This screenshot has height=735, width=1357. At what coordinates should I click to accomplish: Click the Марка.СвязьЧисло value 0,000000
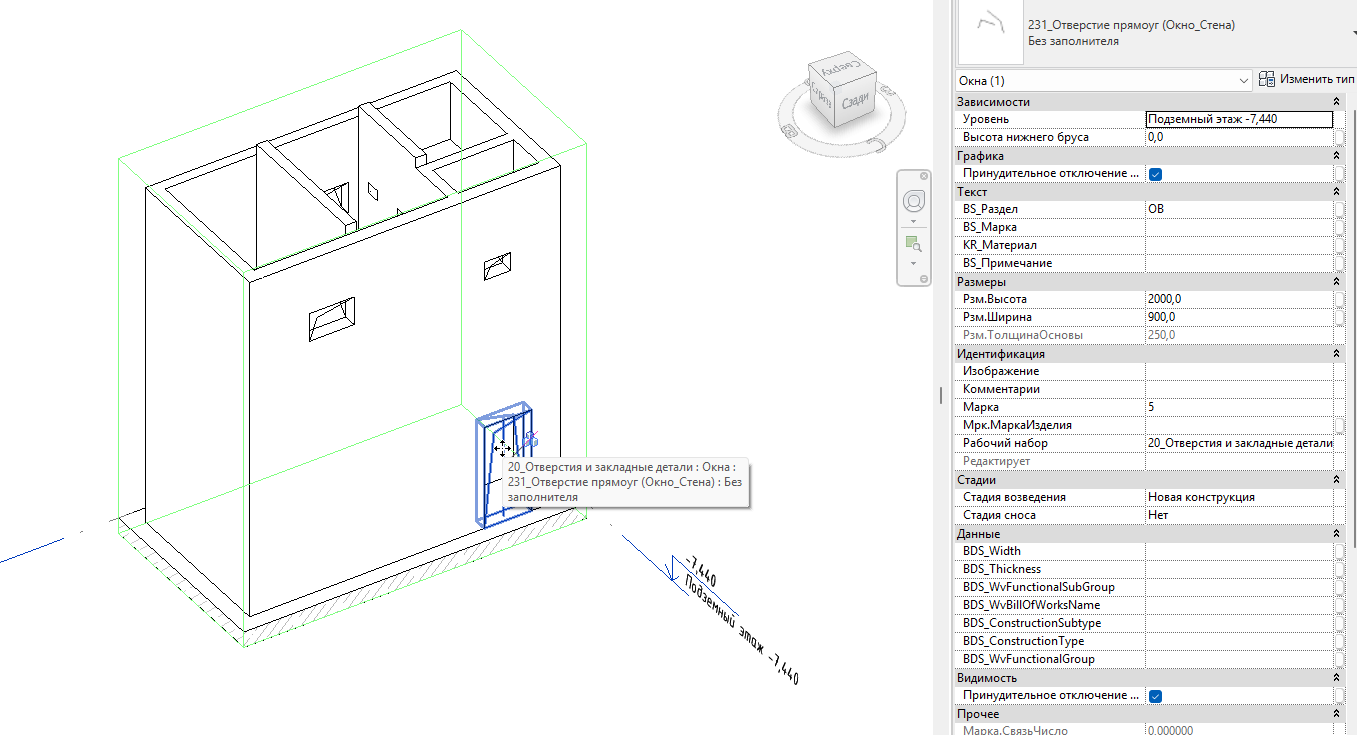1239,730
